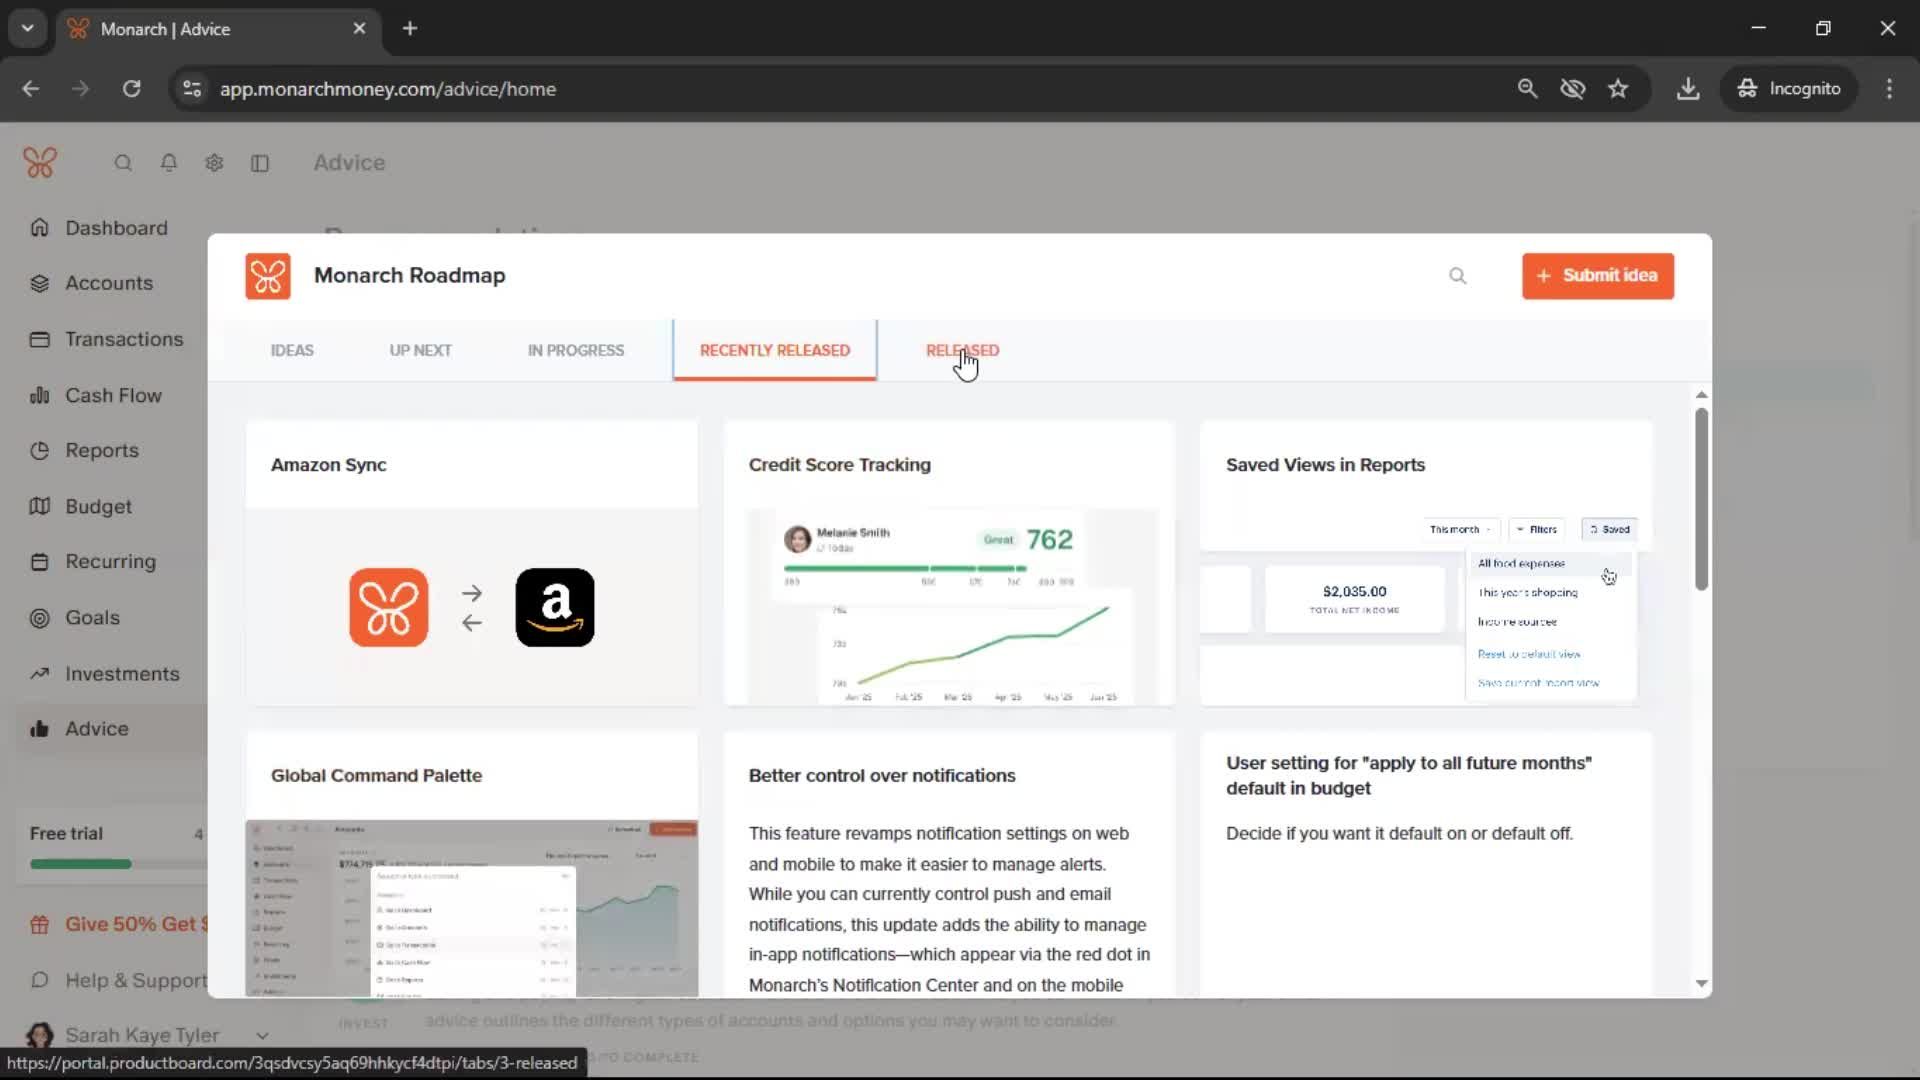
Task: Click the Monarch butterfly logo in sidebar
Action: coord(40,162)
